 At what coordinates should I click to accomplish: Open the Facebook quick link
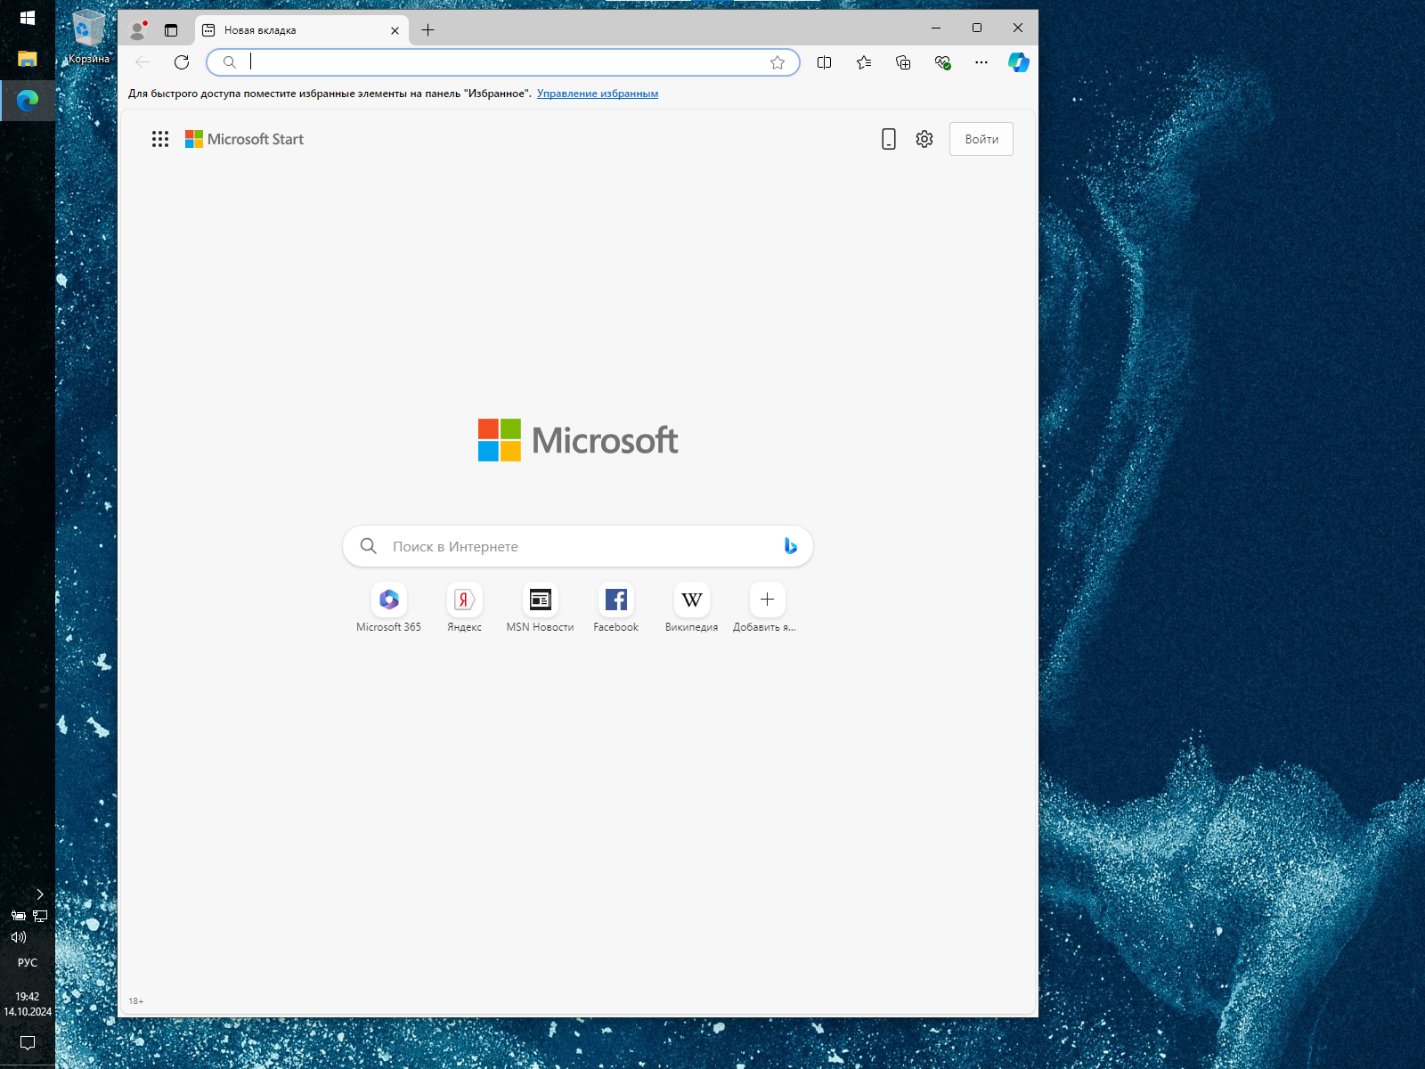point(616,608)
